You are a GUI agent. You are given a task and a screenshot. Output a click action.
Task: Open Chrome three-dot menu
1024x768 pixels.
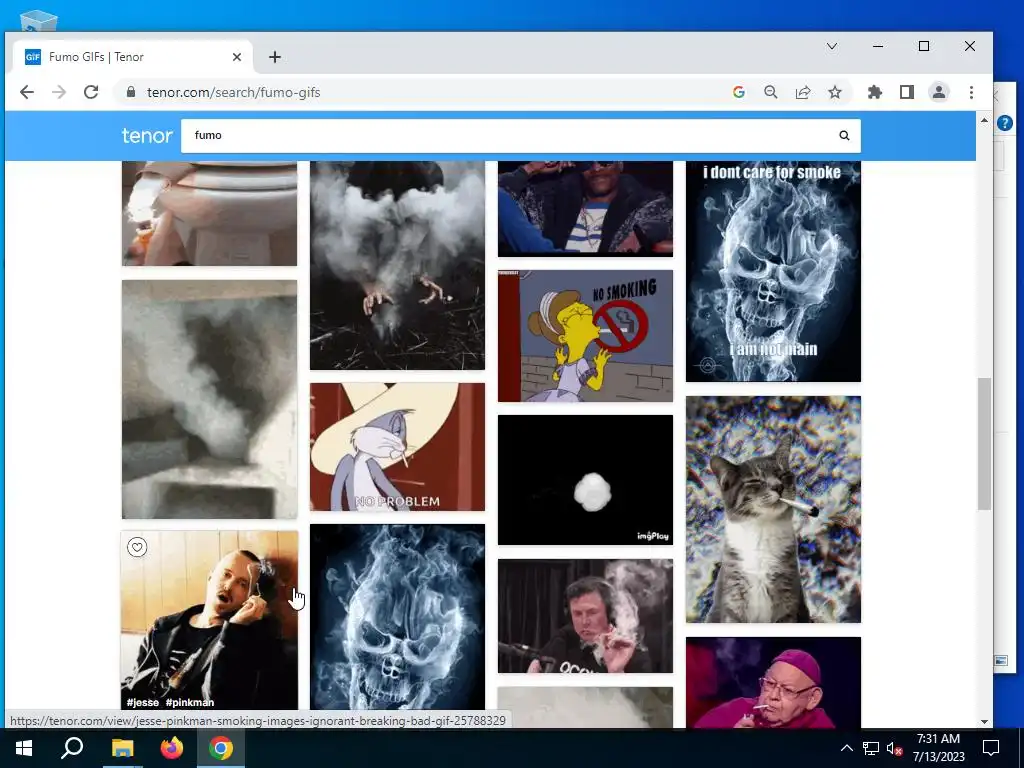[971, 92]
